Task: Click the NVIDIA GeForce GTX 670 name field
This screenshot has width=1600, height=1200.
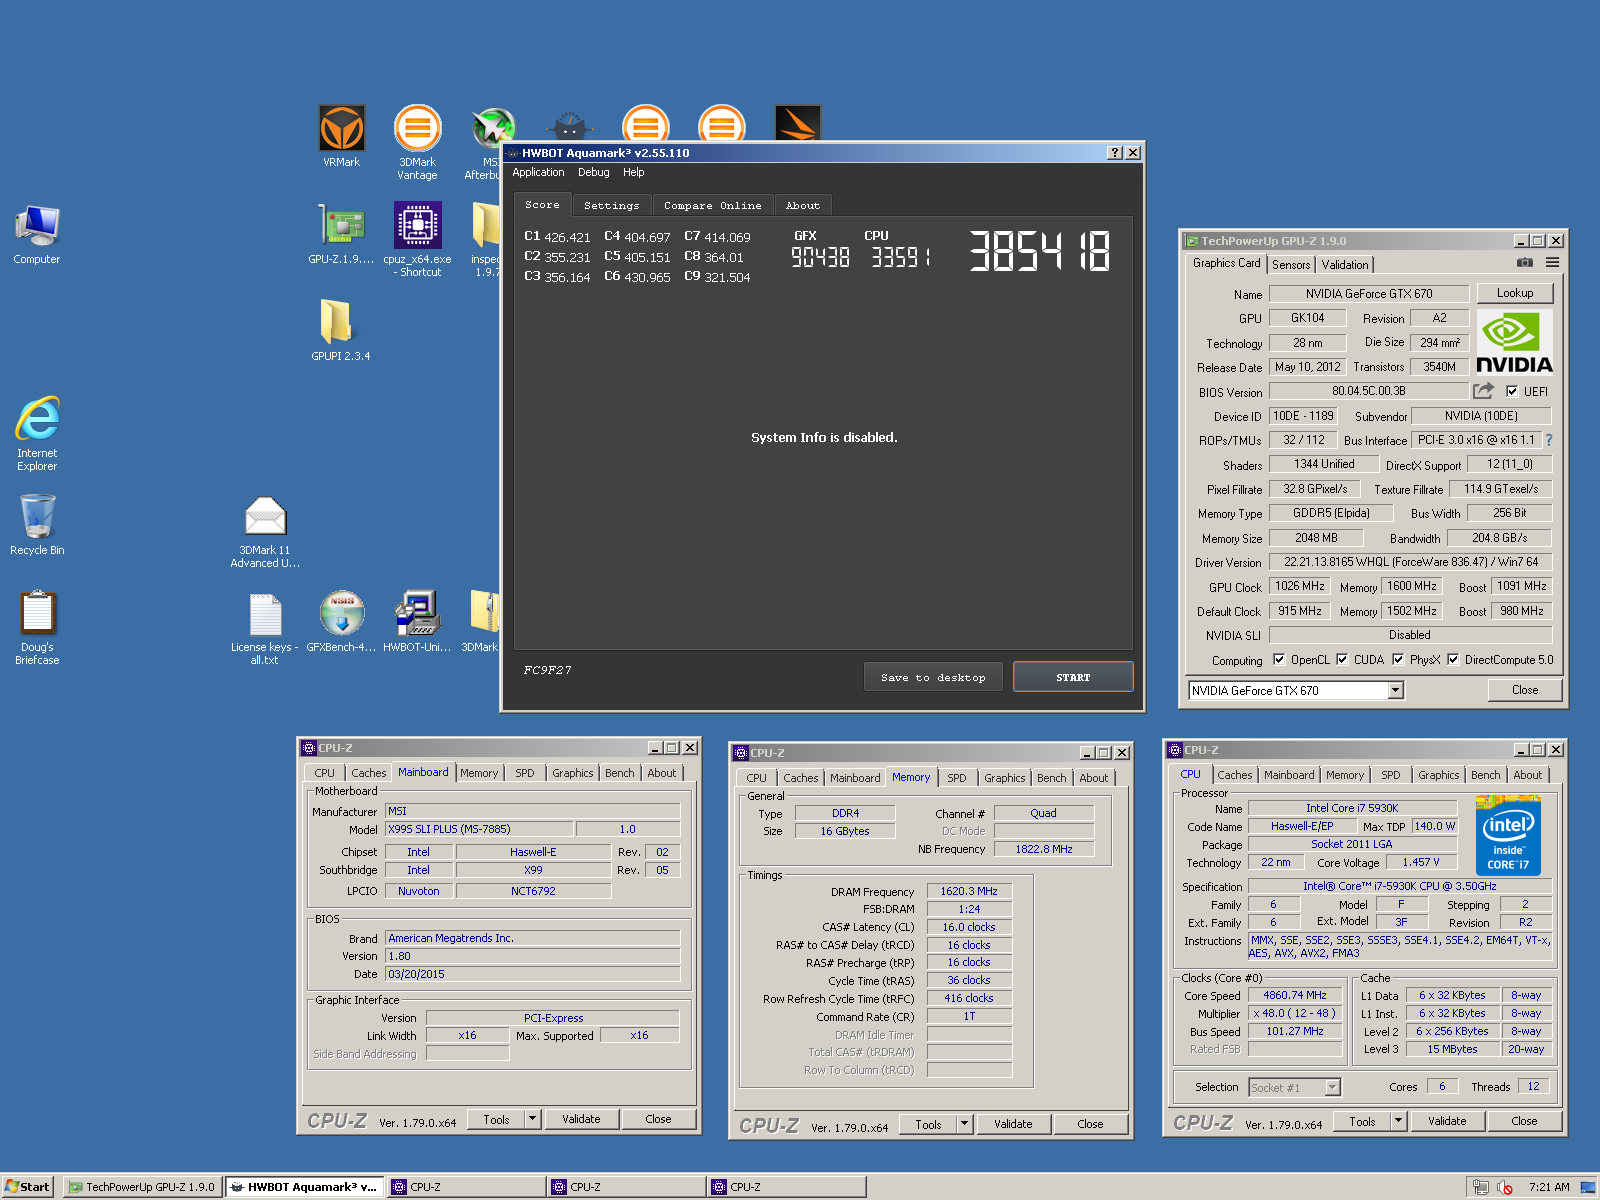Action: point(1368,294)
